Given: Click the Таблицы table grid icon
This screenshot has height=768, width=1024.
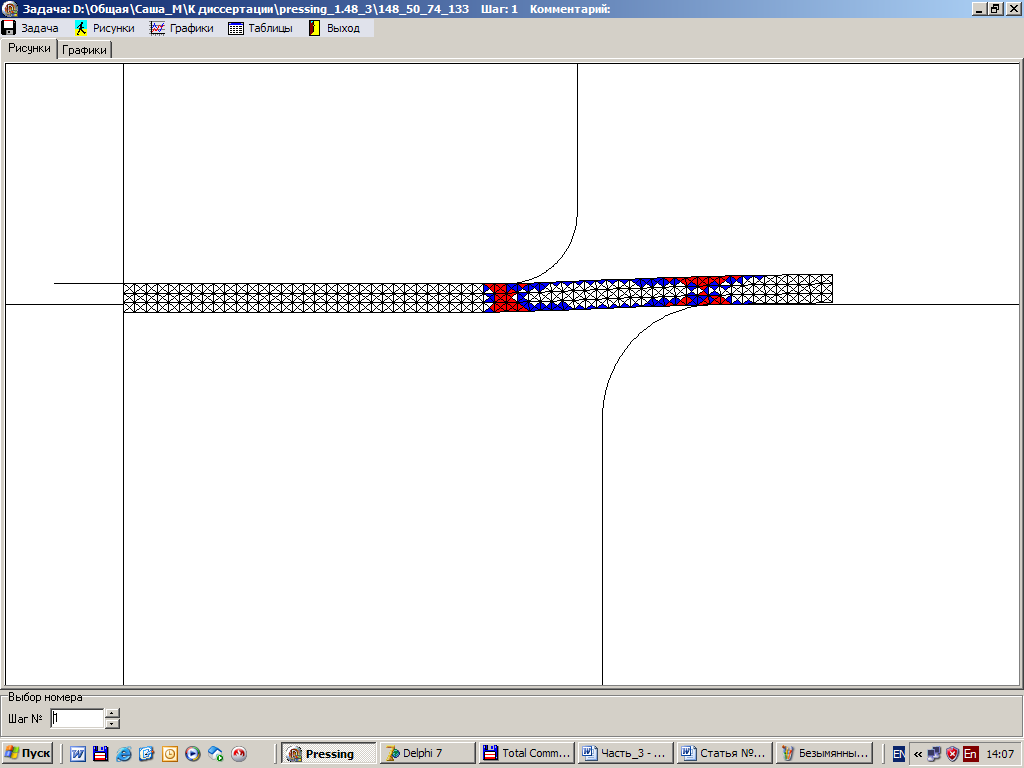Looking at the screenshot, I should click(236, 28).
